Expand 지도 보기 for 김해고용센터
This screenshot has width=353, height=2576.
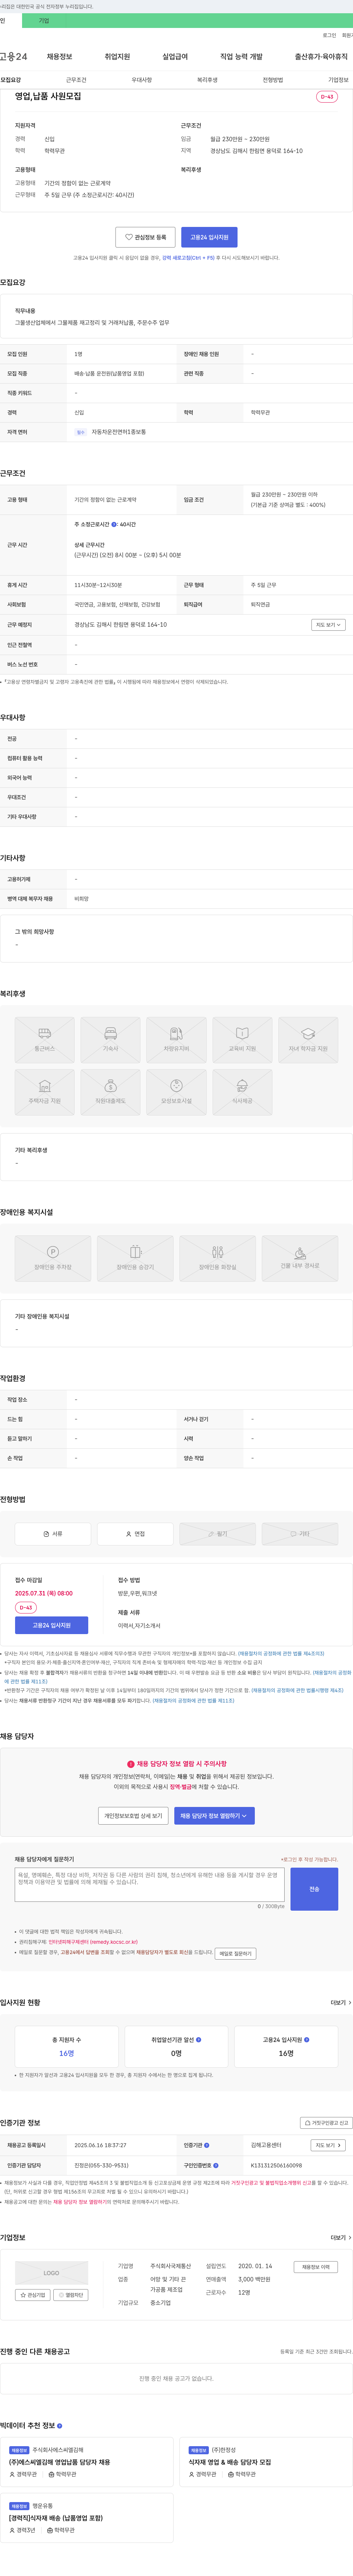328,2145
